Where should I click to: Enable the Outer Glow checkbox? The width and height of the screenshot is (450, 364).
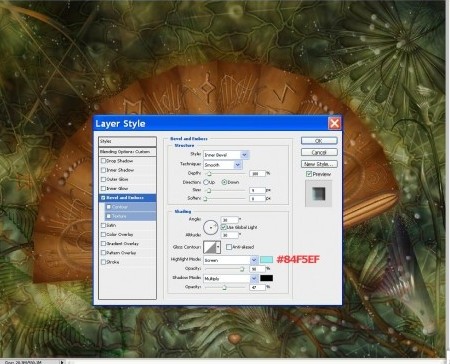[103, 179]
